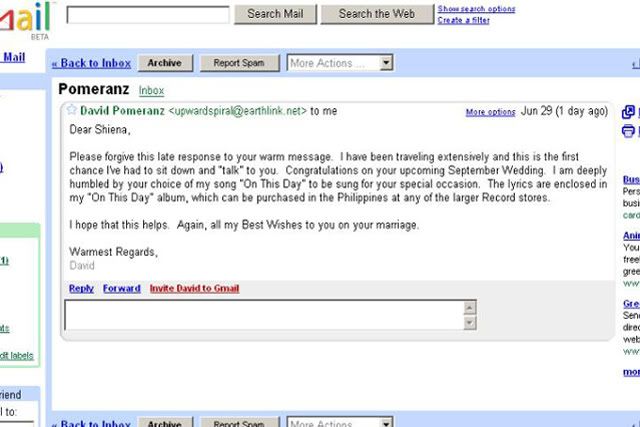Click the Inbox label next to Pomeranz
Screen dimensions: 640x427
point(151,90)
